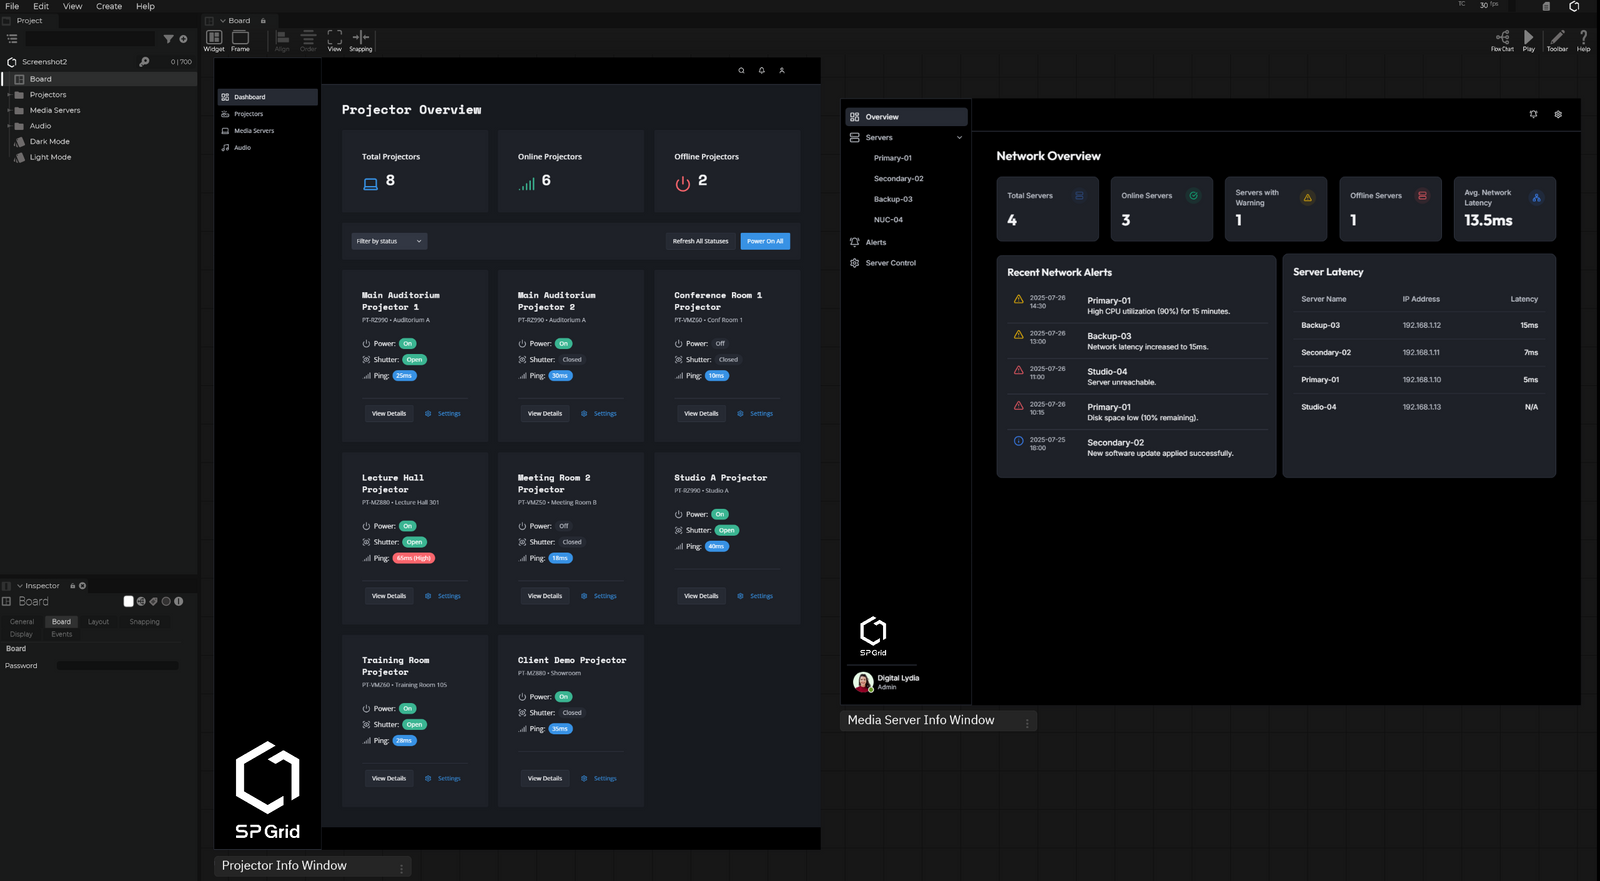Expand the Projectors folder in the project tree
1600x881 pixels.
coord(9,95)
